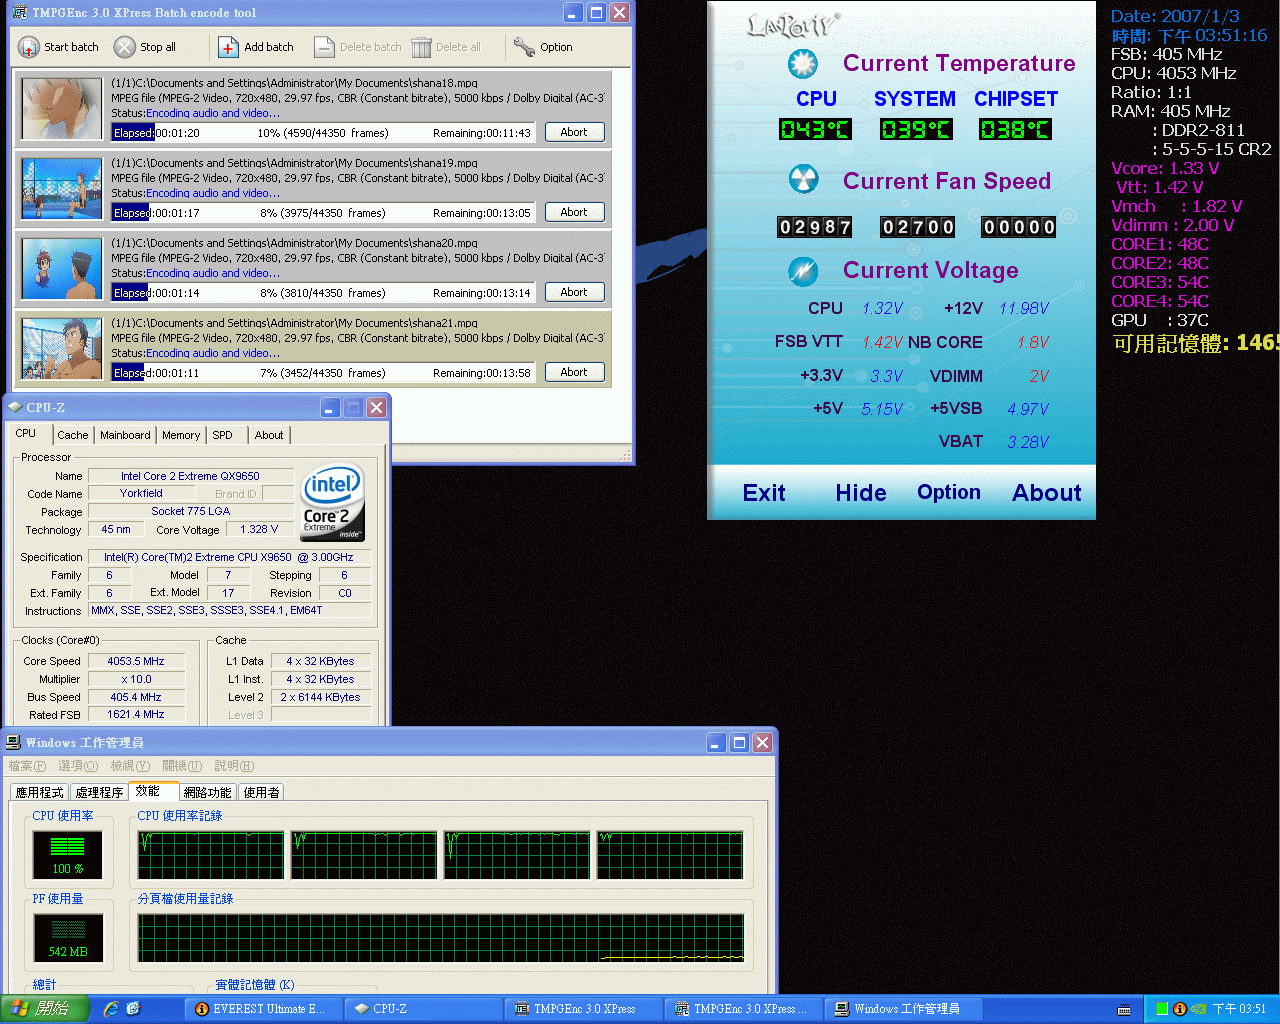Click Exit in LanParty monitor
Screen dimensions: 1280x1024
tap(764, 493)
